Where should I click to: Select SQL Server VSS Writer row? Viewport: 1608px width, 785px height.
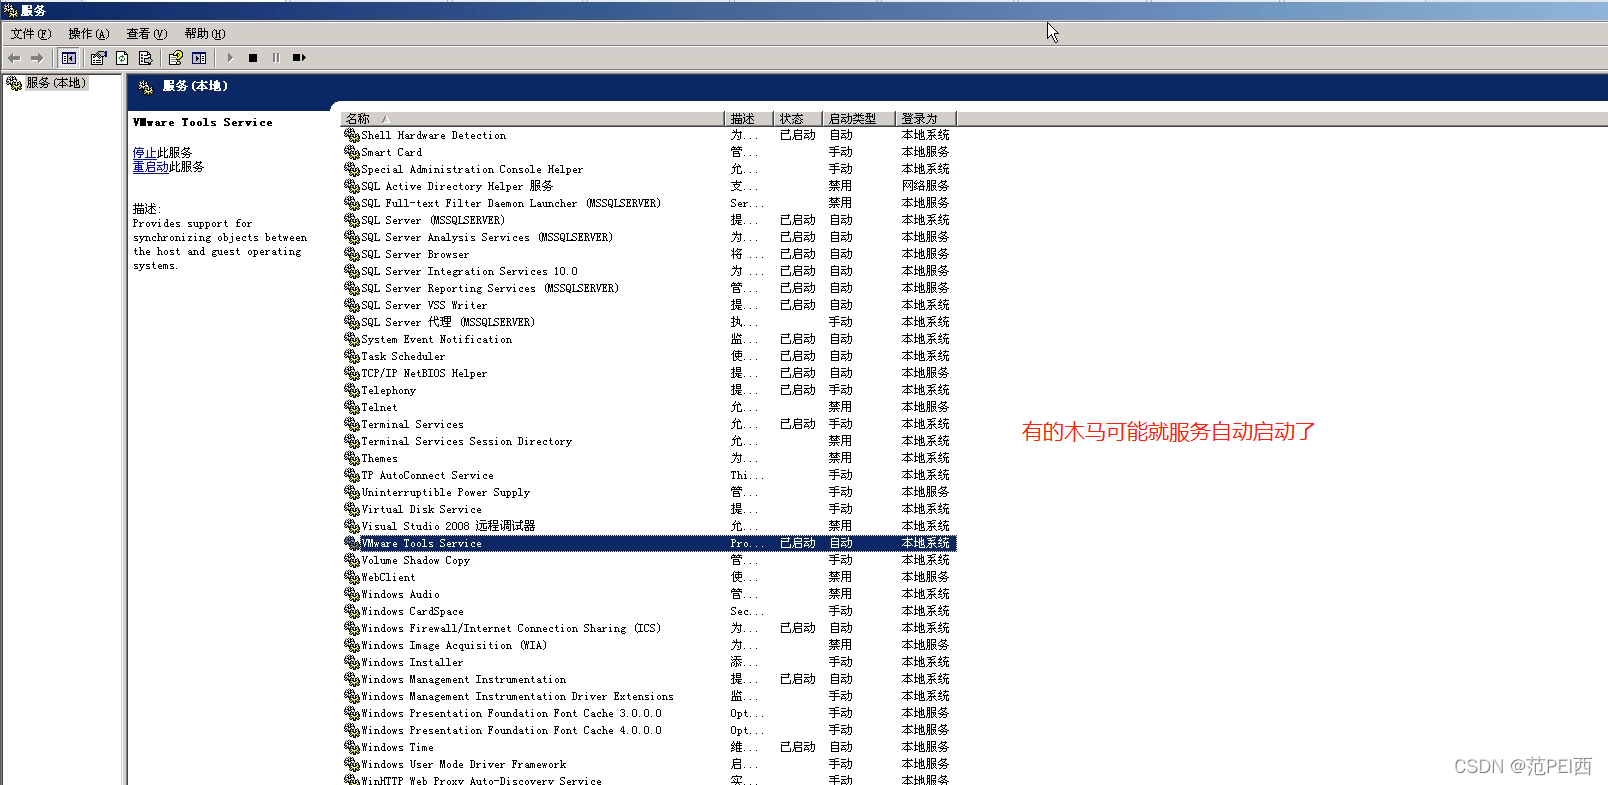click(x=649, y=305)
